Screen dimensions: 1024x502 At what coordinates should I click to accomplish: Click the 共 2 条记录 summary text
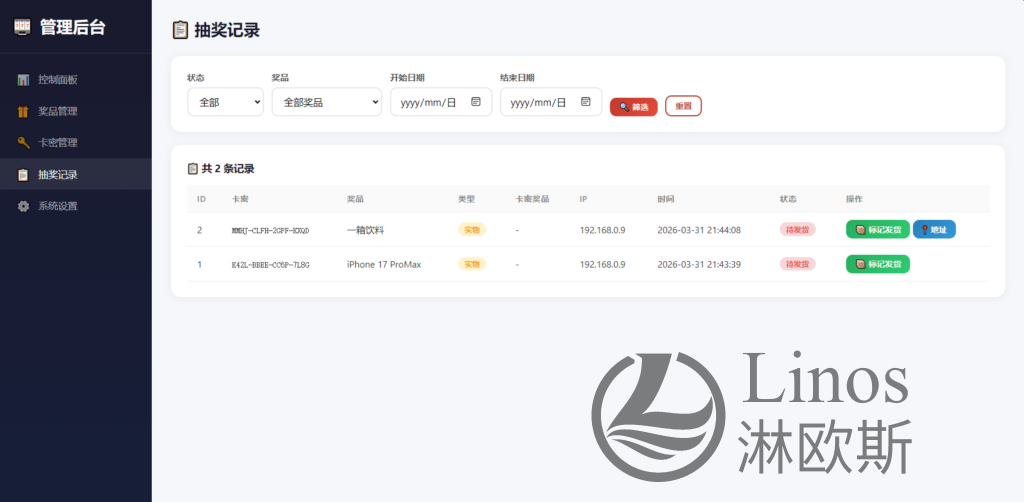coord(228,168)
